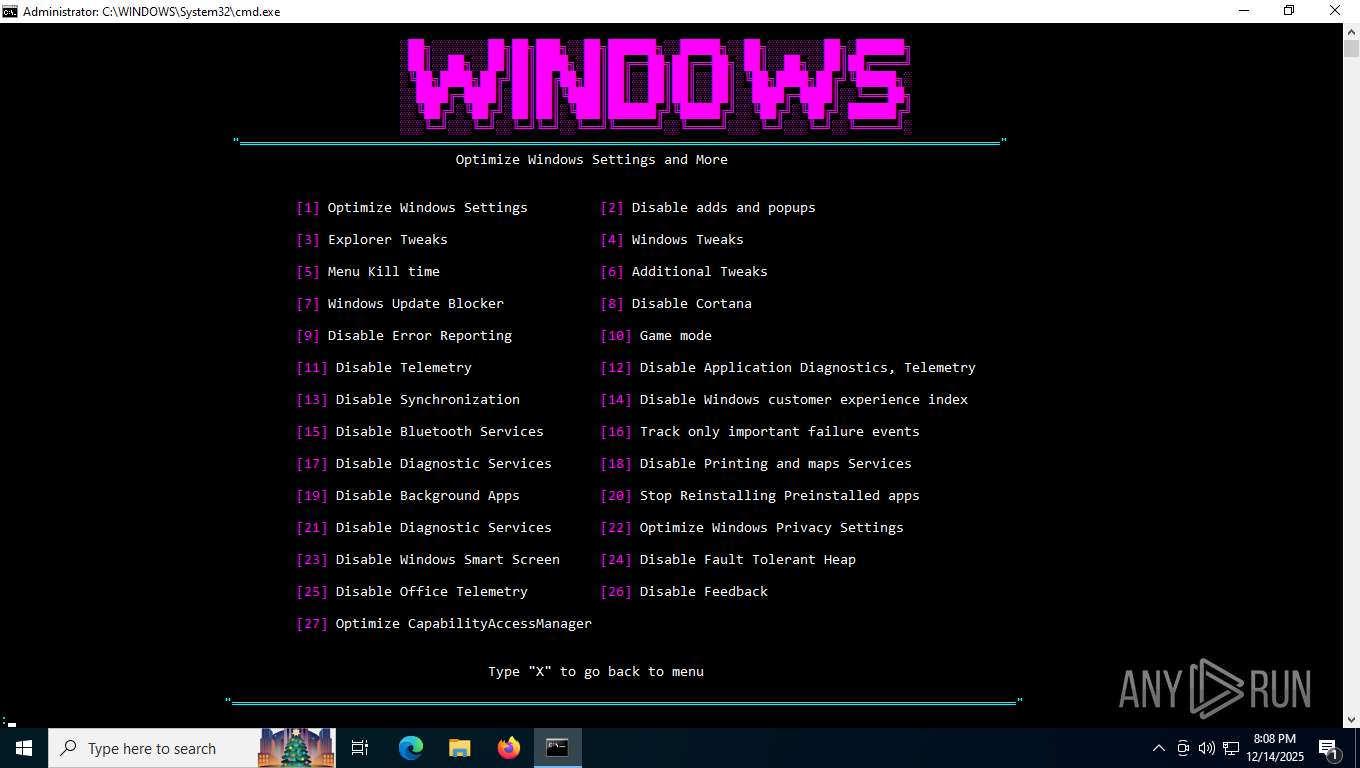Click the cmd.exe window title text
Image resolution: width=1360 pixels, height=768 pixels.
click(151, 11)
